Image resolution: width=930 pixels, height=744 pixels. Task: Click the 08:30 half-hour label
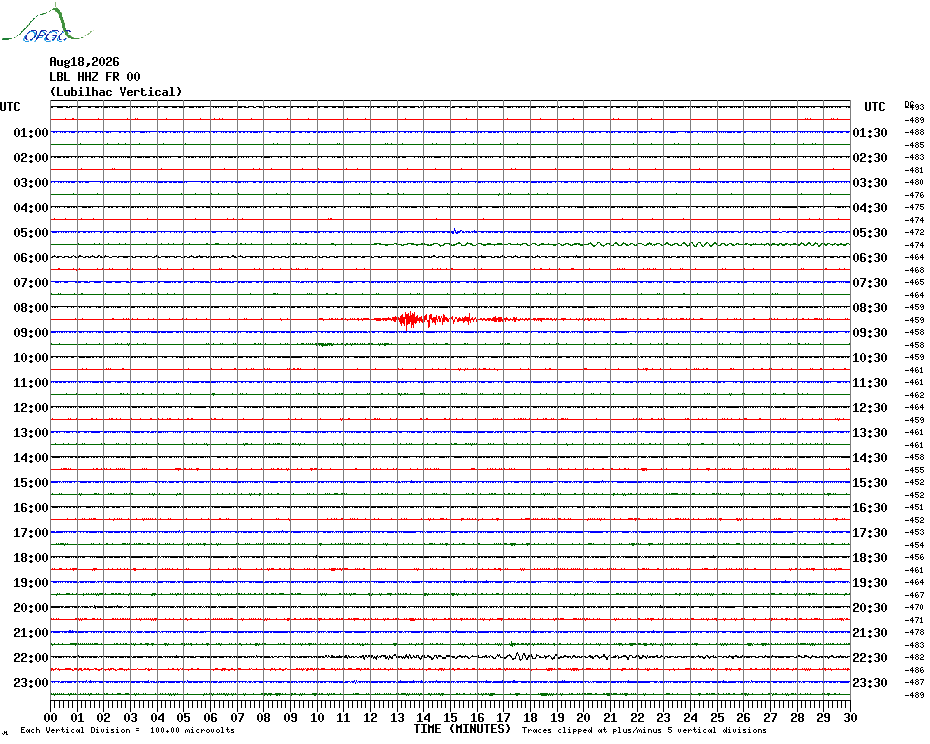pyautogui.click(x=870, y=307)
